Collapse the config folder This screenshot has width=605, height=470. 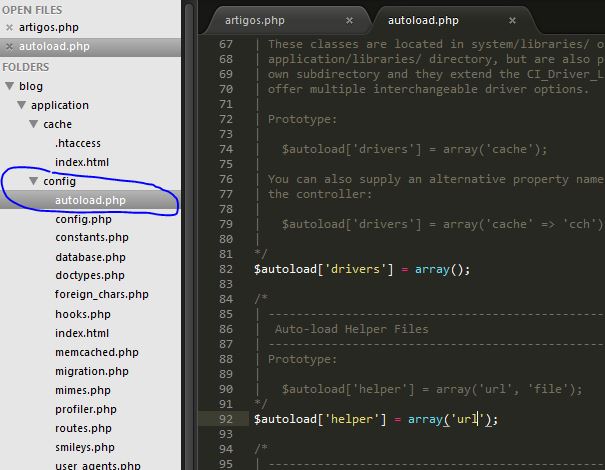click(x=34, y=181)
